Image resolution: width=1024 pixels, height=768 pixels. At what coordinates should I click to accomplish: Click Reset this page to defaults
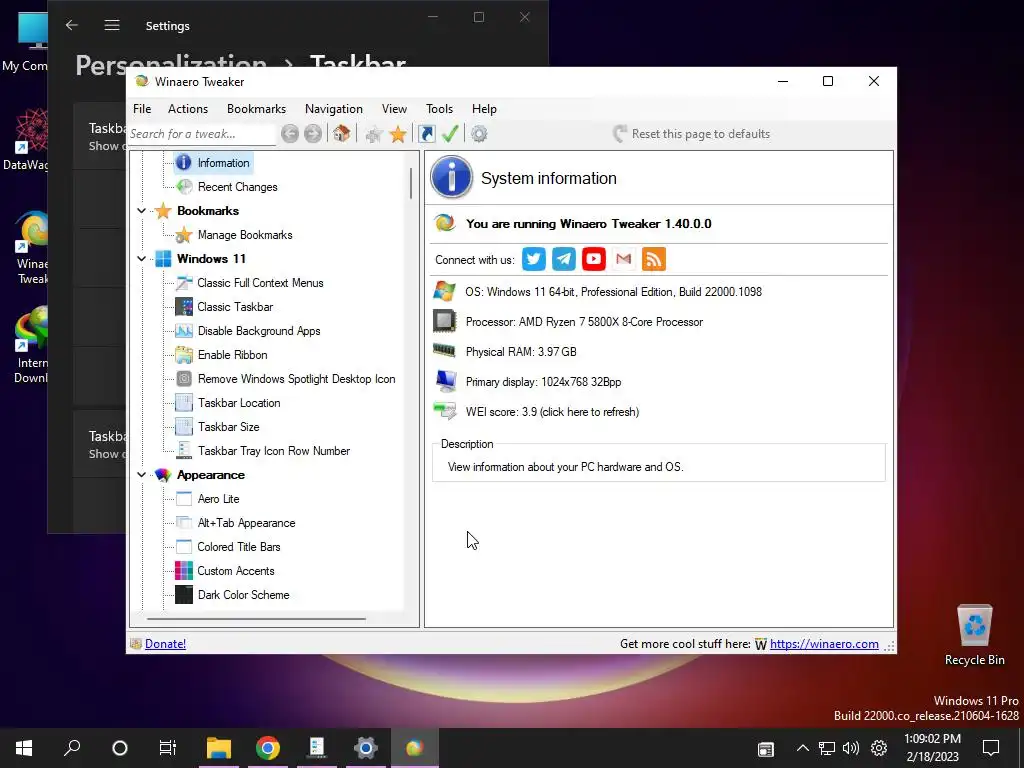[x=692, y=134]
